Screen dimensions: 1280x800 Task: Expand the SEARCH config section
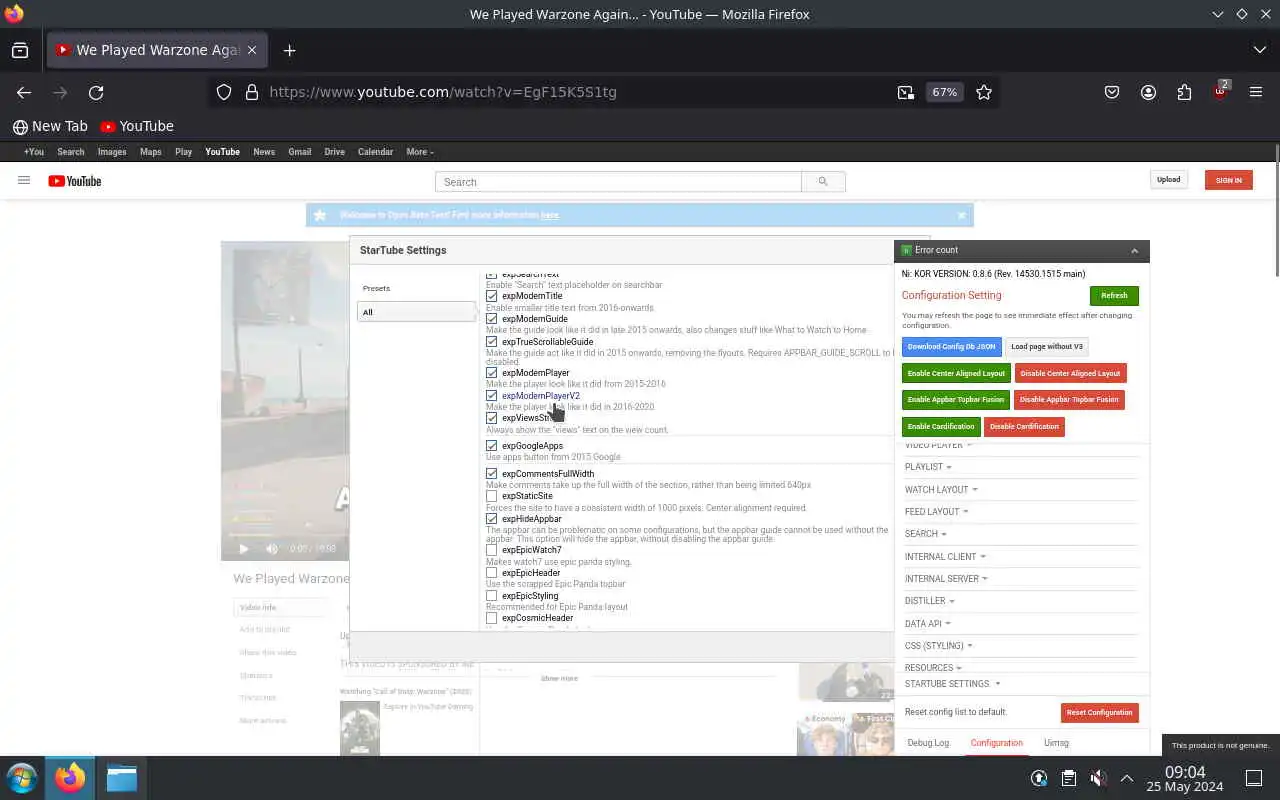[x=925, y=534]
